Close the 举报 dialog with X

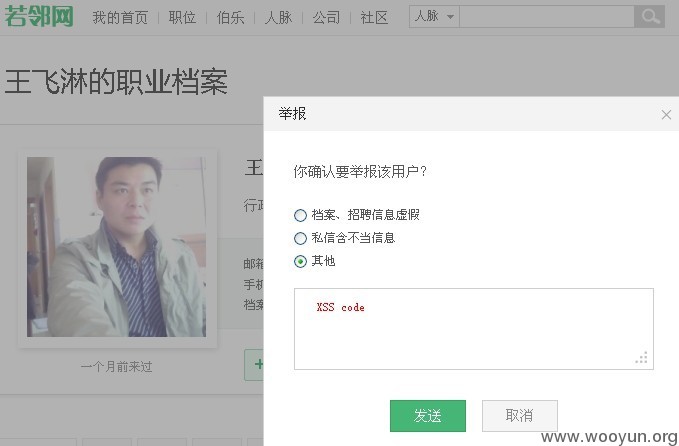[666, 115]
